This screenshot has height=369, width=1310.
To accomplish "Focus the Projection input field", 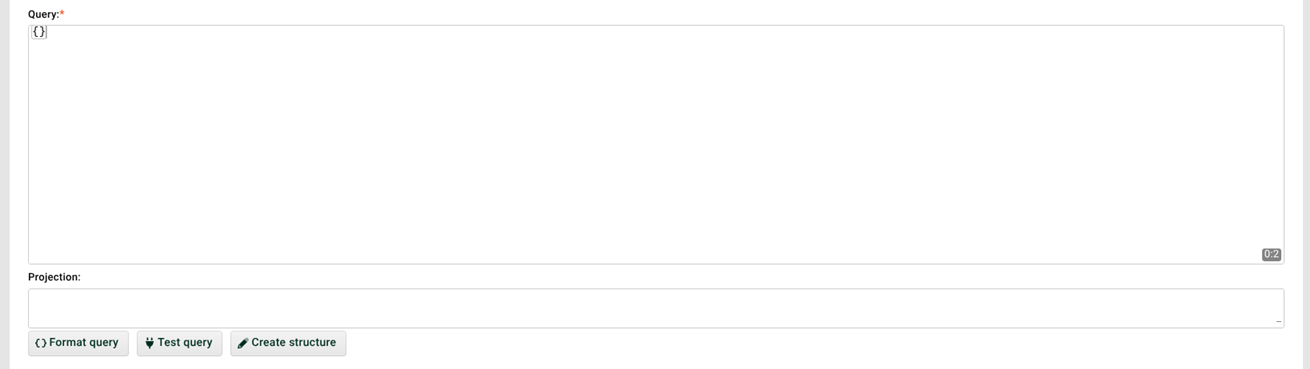I will tap(656, 308).
